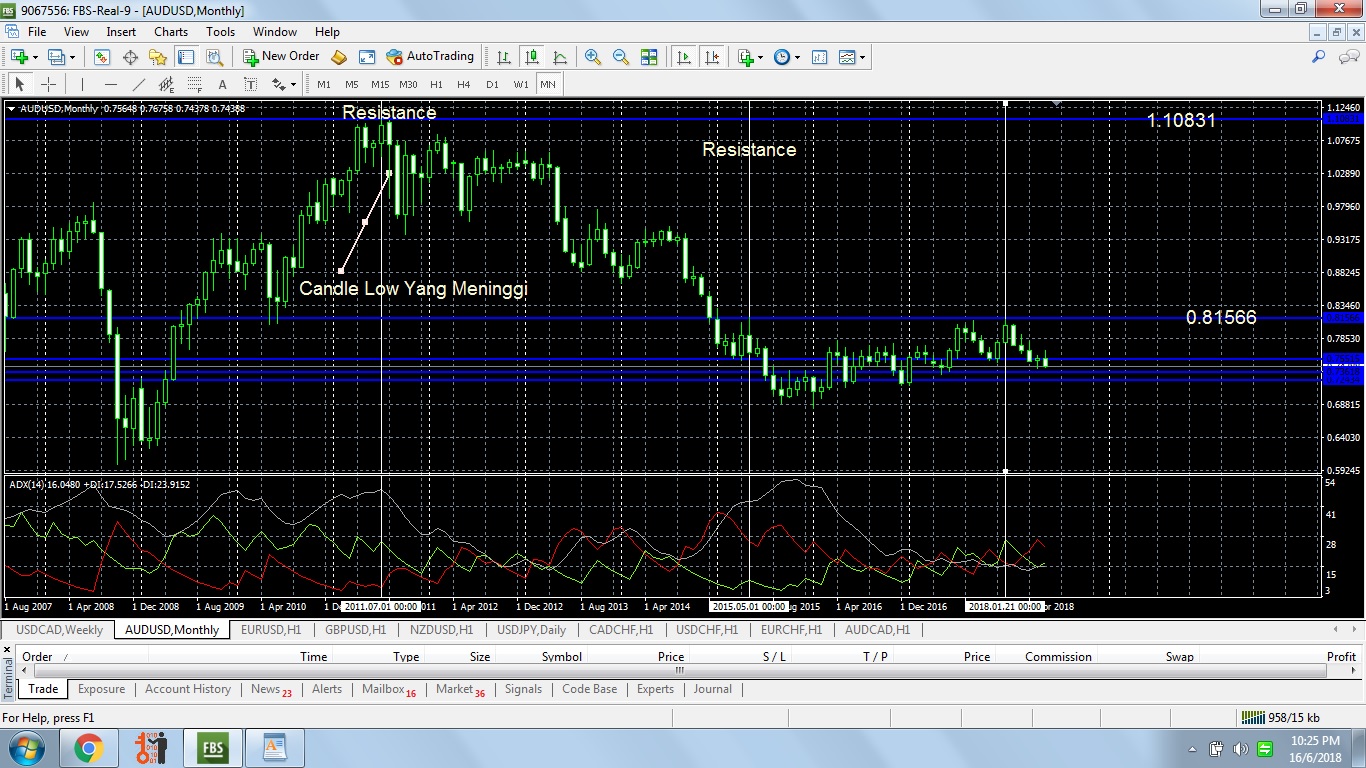Screen dimensions: 1366x768
Task: Switch to the EURUSD,H1 chart tab
Action: pyautogui.click(x=271, y=630)
